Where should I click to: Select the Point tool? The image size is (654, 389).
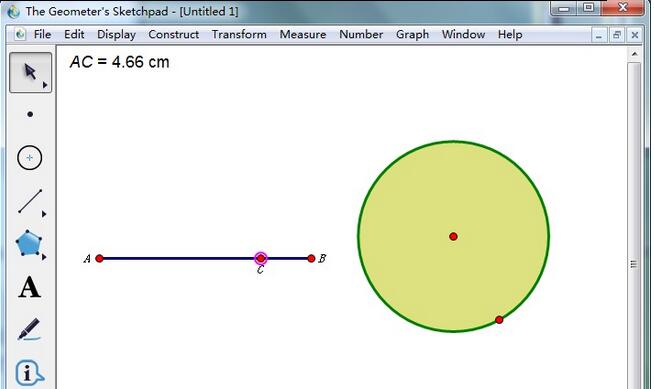[30, 114]
